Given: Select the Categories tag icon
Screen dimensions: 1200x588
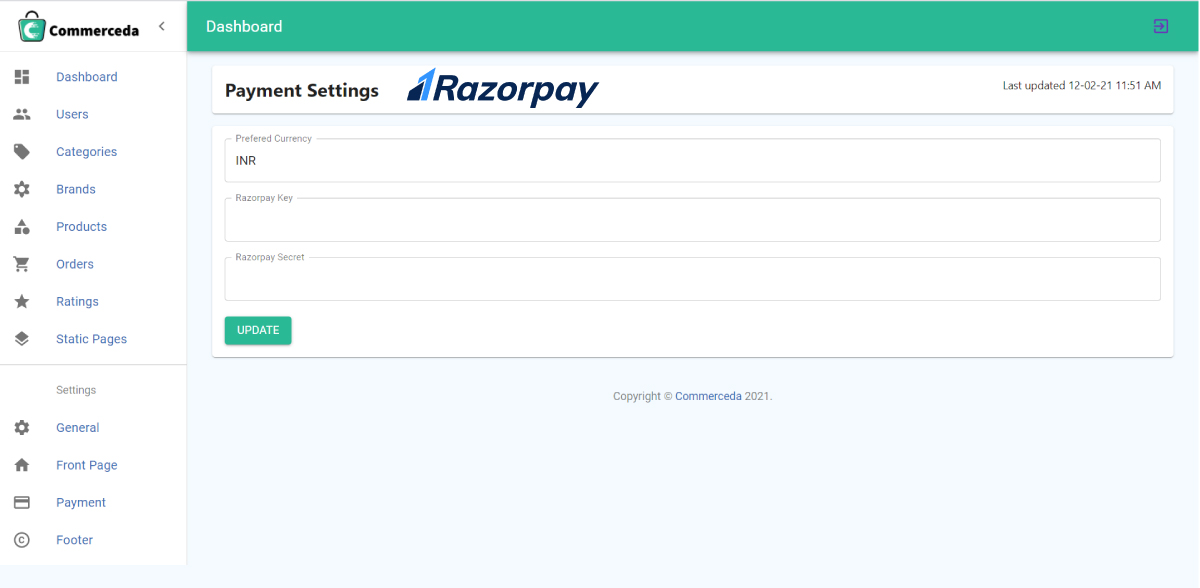Looking at the screenshot, I should click(x=22, y=152).
